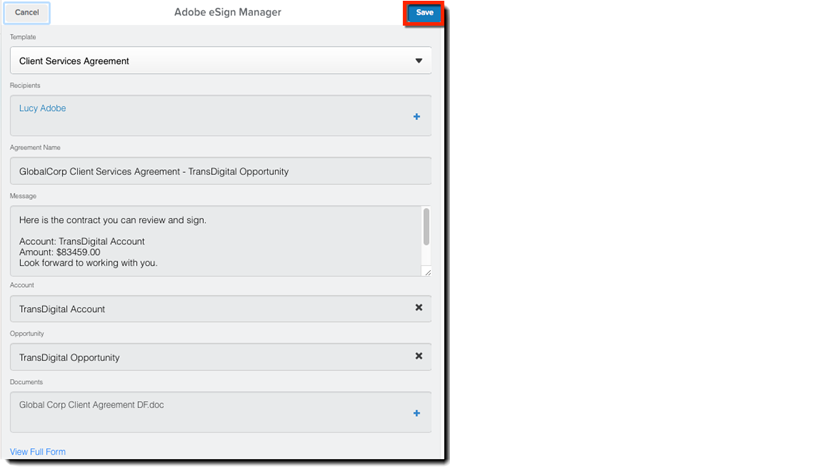The width and height of the screenshot is (823, 468).
Task: Open the View Full Form link
Action: click(38, 452)
